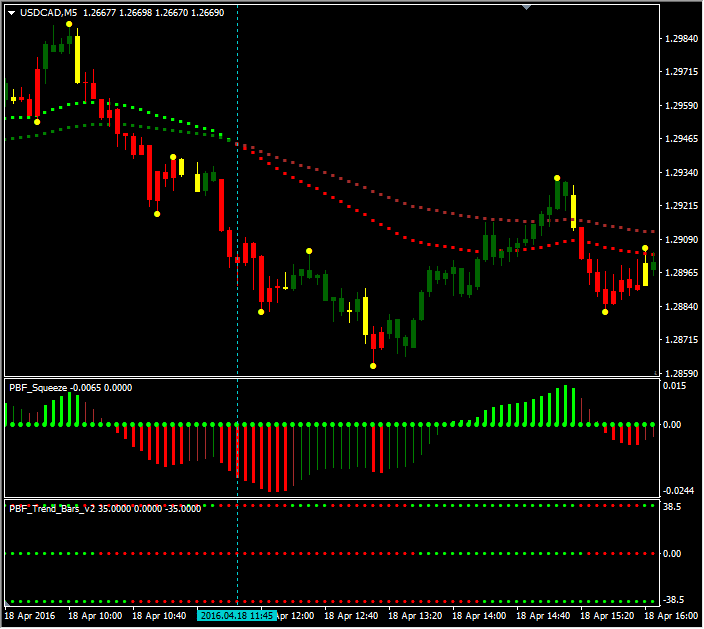Click the chart shift marker triangle at top
This screenshot has width=704, height=629.
click(527, 7)
